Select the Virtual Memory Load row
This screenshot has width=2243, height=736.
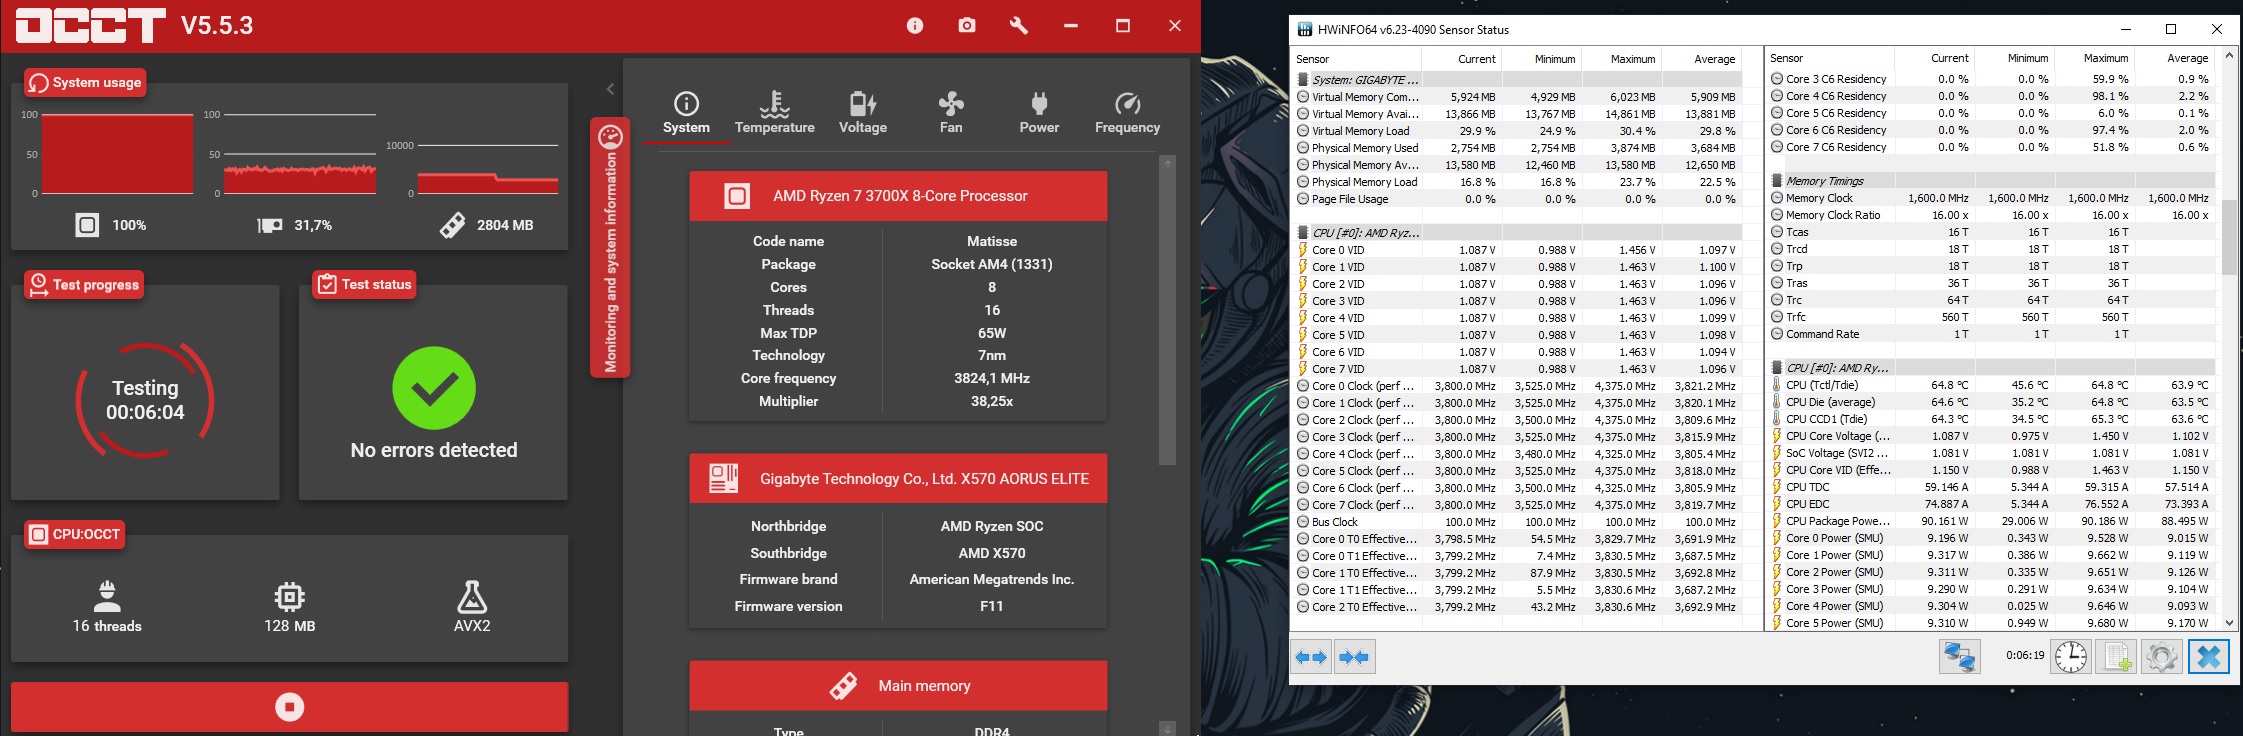[1518, 131]
